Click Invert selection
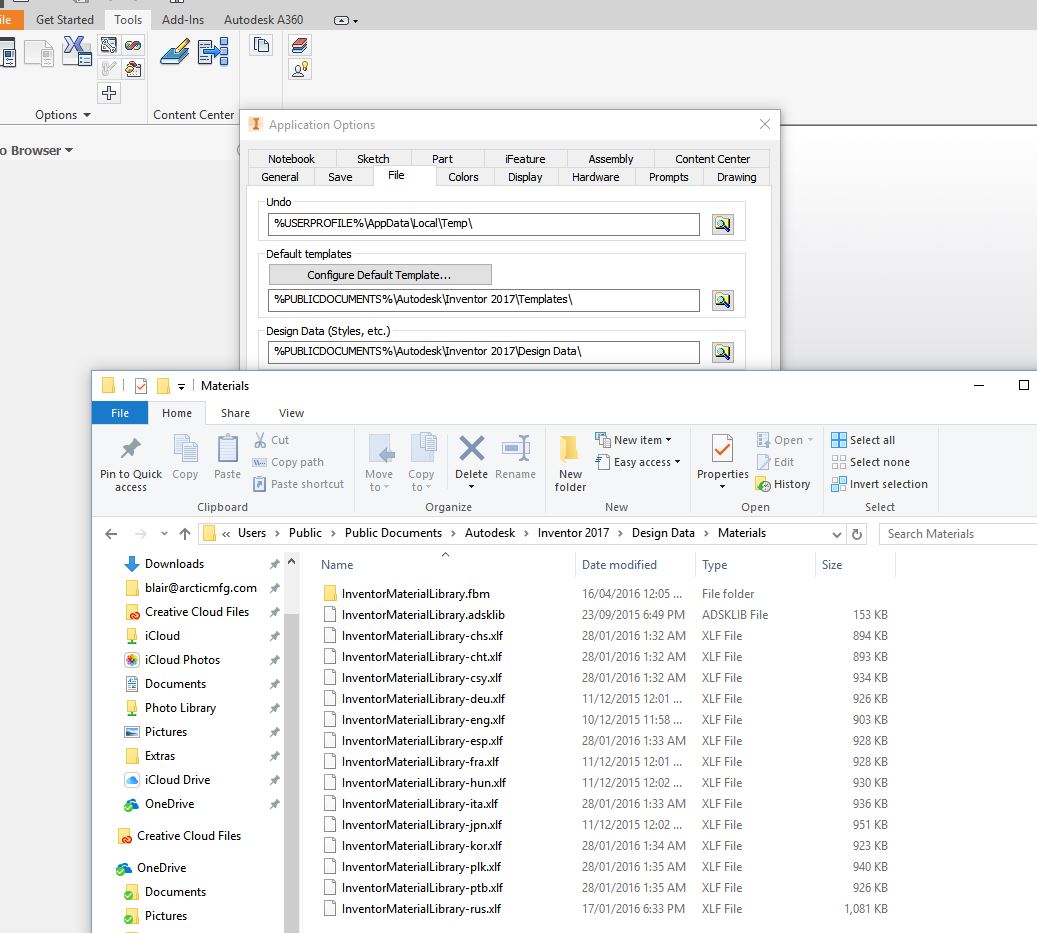This screenshot has width=1037, height=933. coord(880,484)
